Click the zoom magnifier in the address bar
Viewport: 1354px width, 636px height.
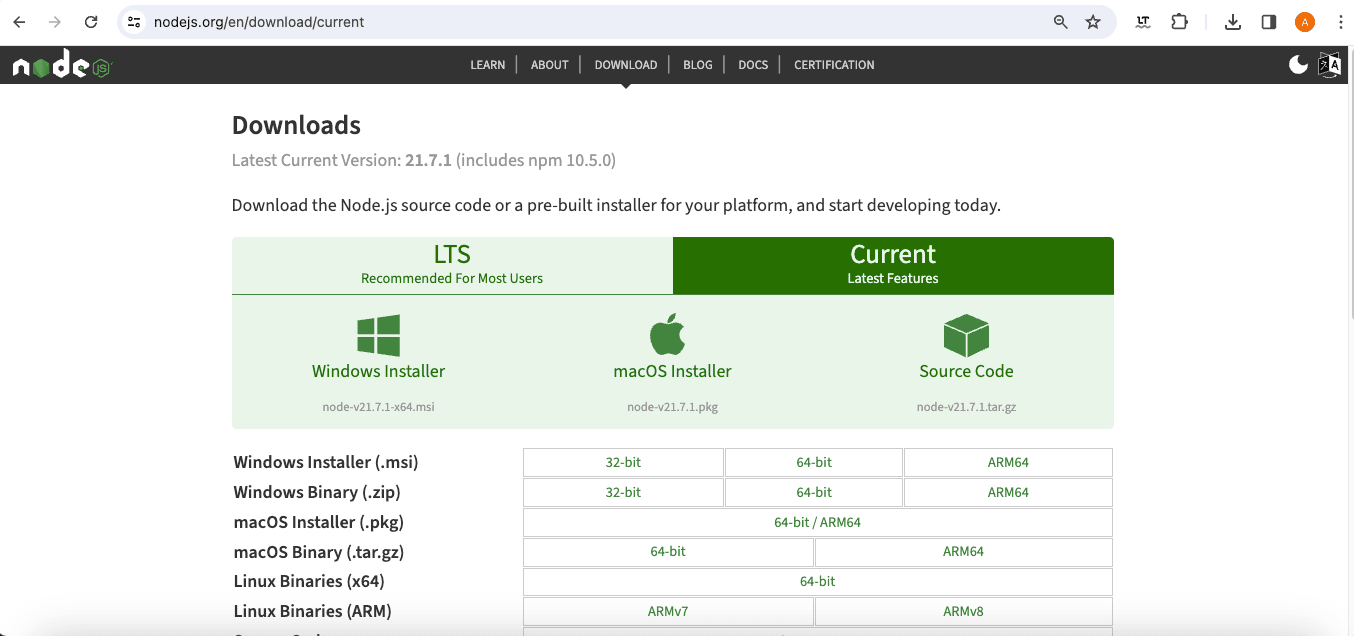click(x=1060, y=21)
